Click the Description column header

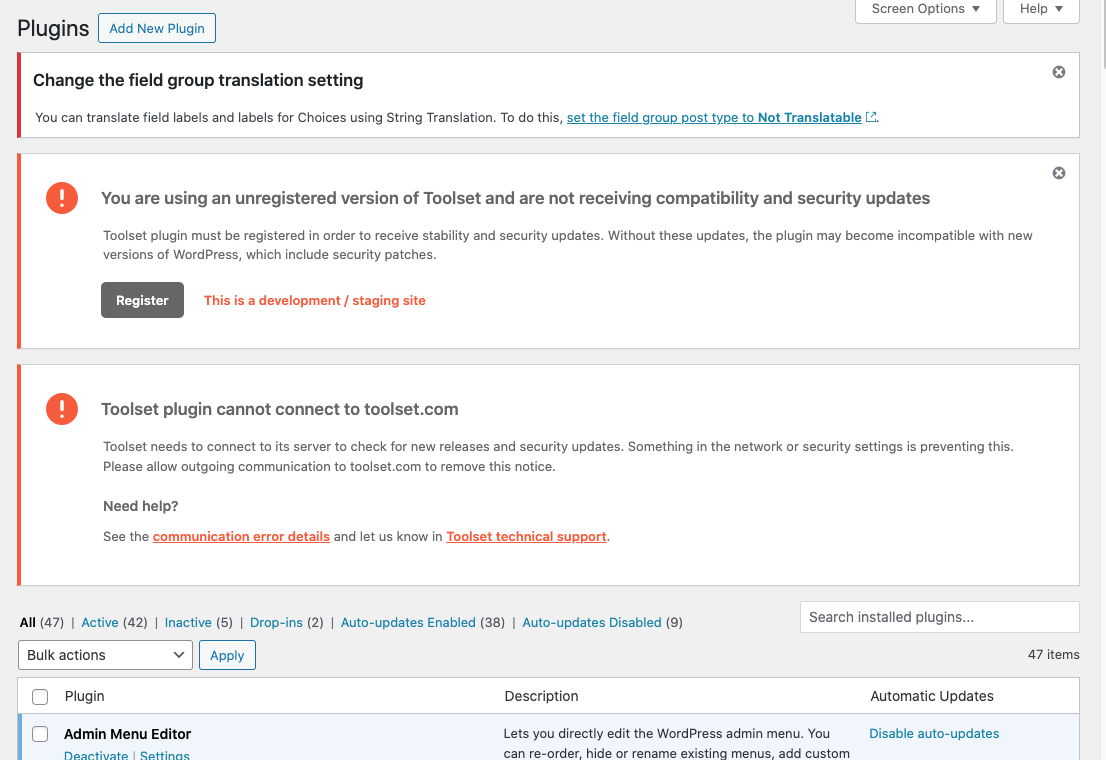coord(541,696)
